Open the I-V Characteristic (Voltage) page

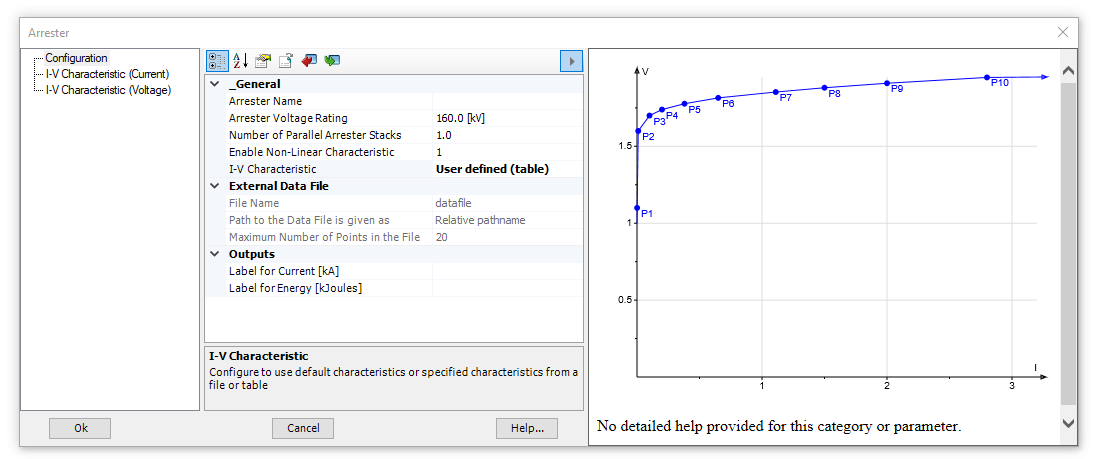click(x=108, y=90)
